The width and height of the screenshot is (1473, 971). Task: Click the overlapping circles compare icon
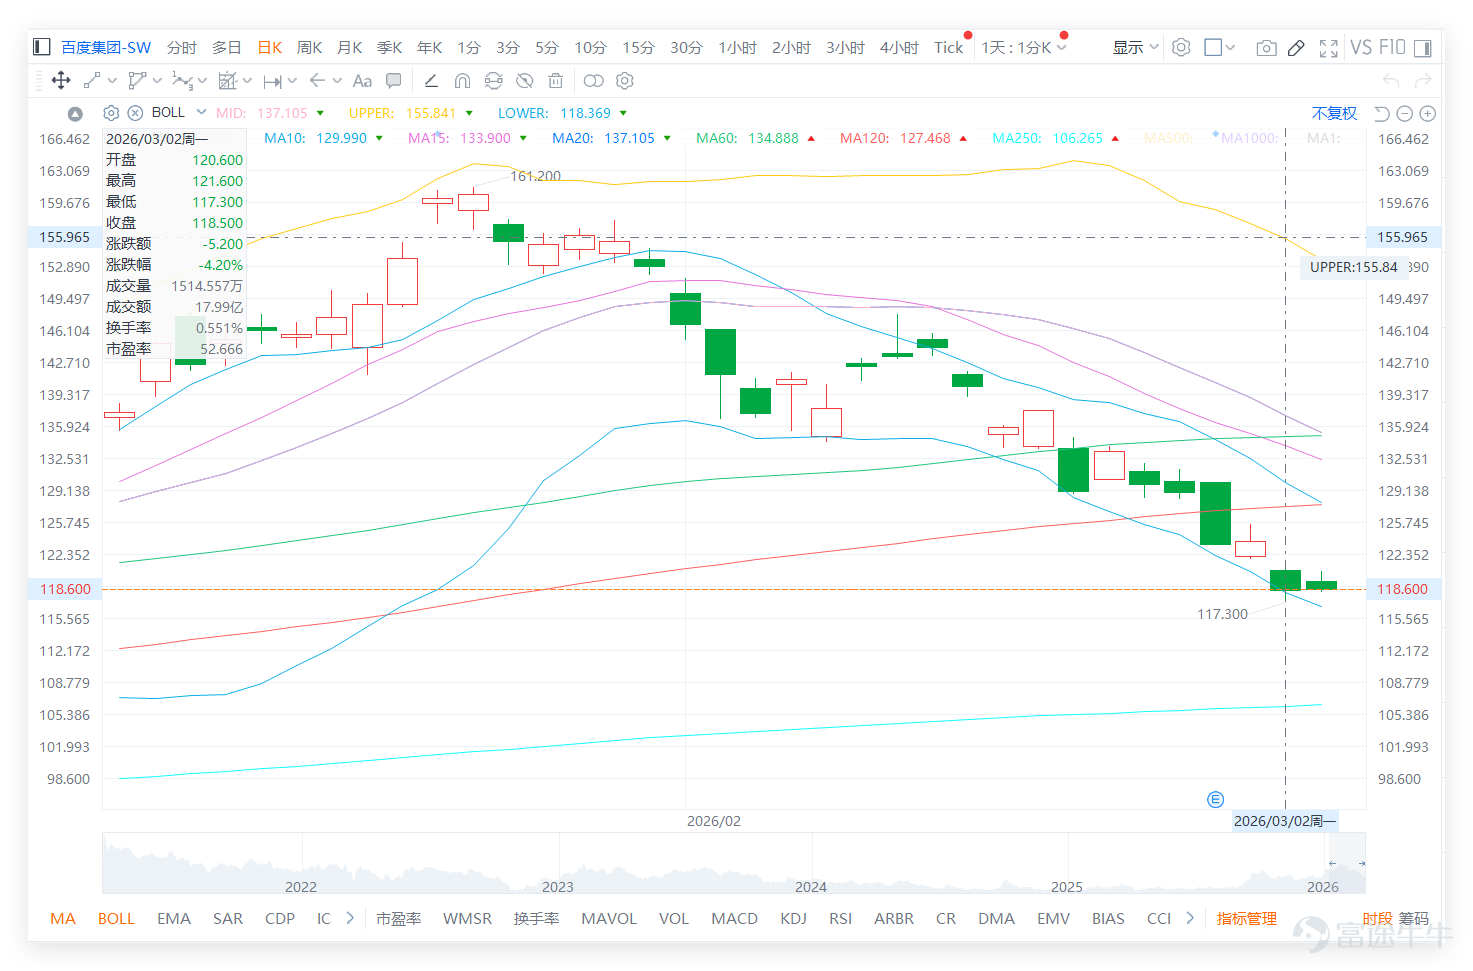click(x=594, y=81)
